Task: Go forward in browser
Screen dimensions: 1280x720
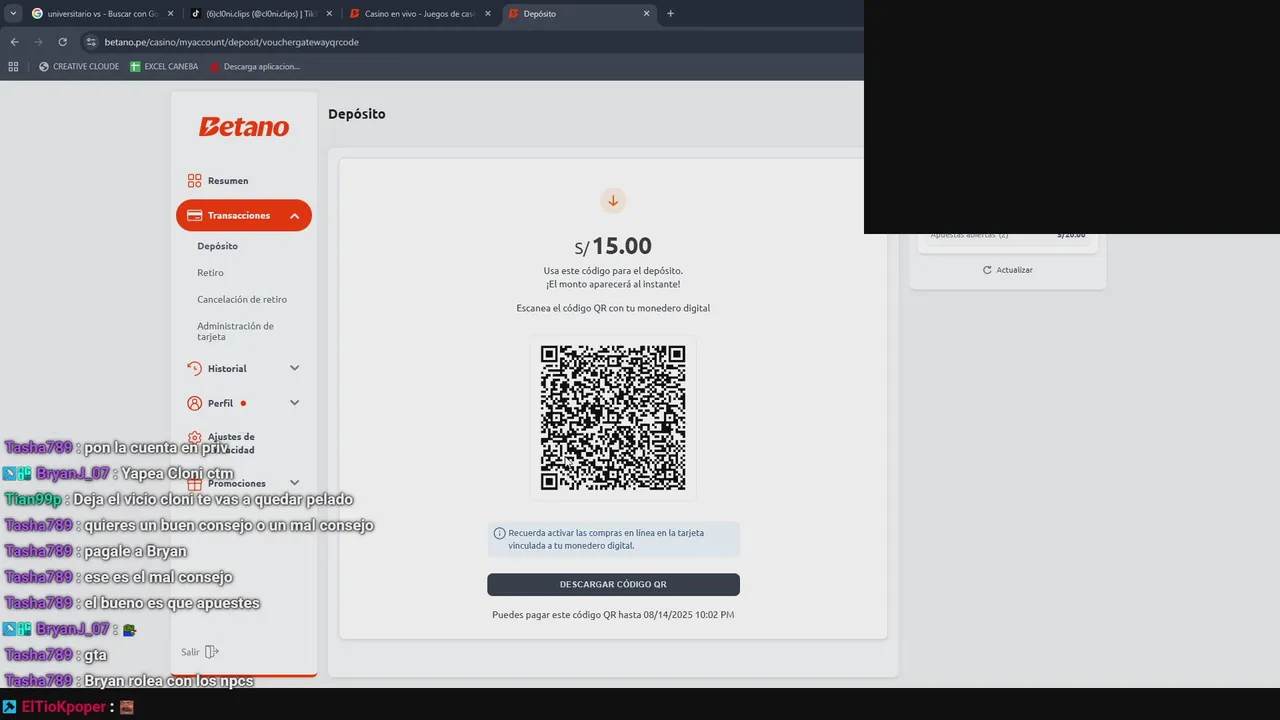Action: (38, 42)
